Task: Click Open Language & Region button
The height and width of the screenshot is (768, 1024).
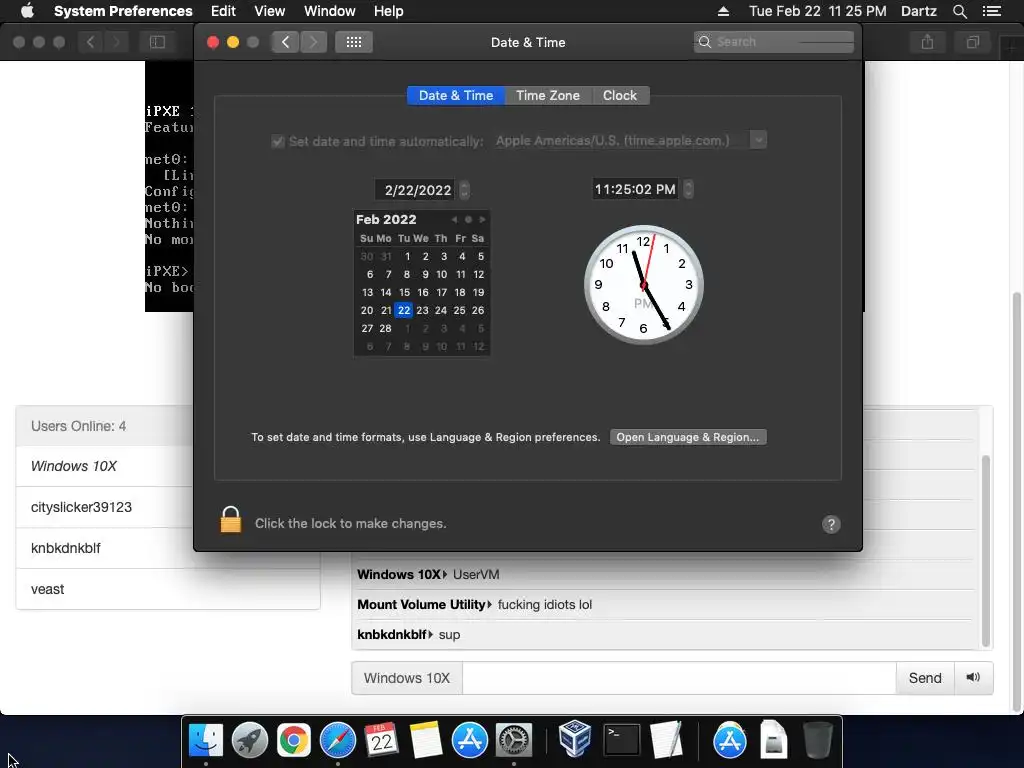Action: pyautogui.click(x=688, y=437)
